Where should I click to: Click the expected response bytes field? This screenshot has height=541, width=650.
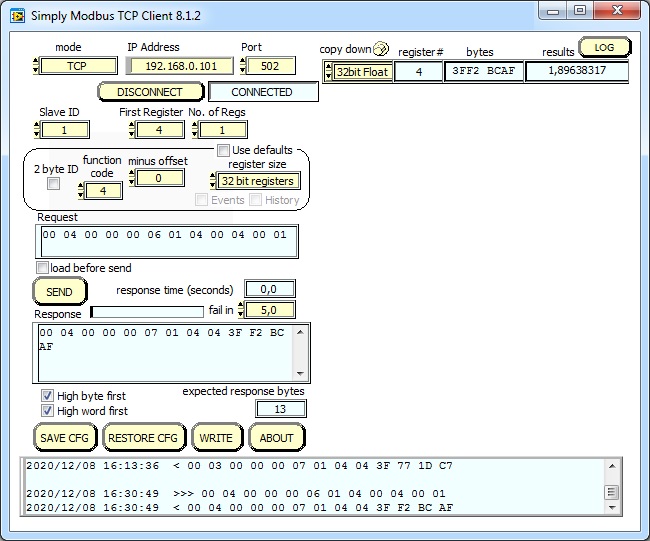point(281,409)
